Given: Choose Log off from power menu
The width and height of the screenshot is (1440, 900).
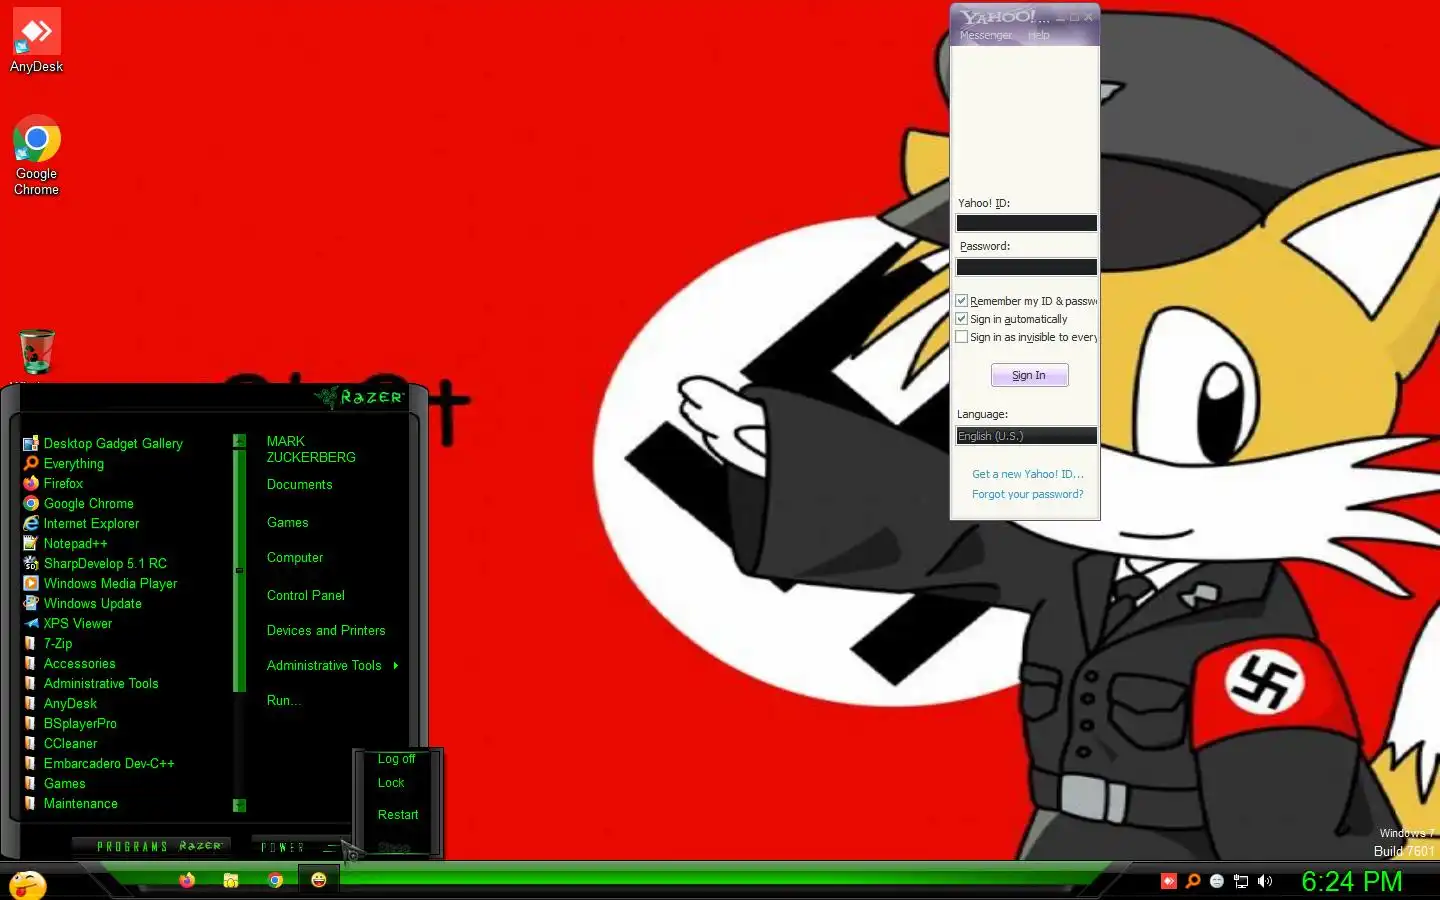Looking at the screenshot, I should [396, 759].
